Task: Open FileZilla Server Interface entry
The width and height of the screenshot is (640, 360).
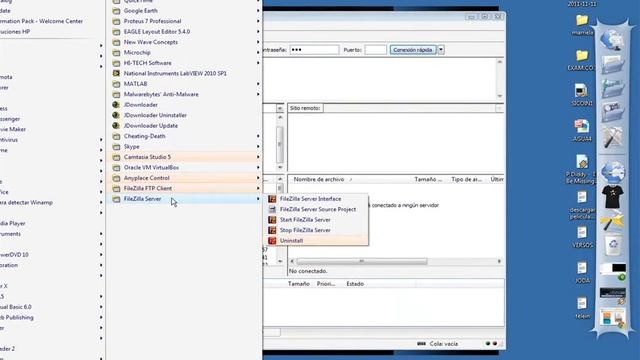Action: (310, 199)
